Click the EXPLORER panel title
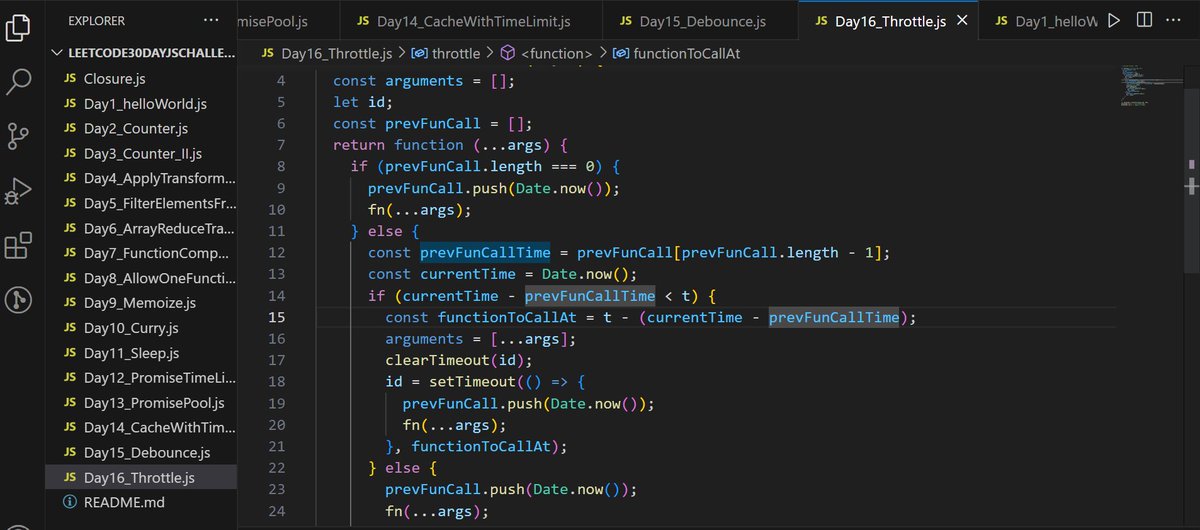The height and width of the screenshot is (530, 1200). [97, 20]
